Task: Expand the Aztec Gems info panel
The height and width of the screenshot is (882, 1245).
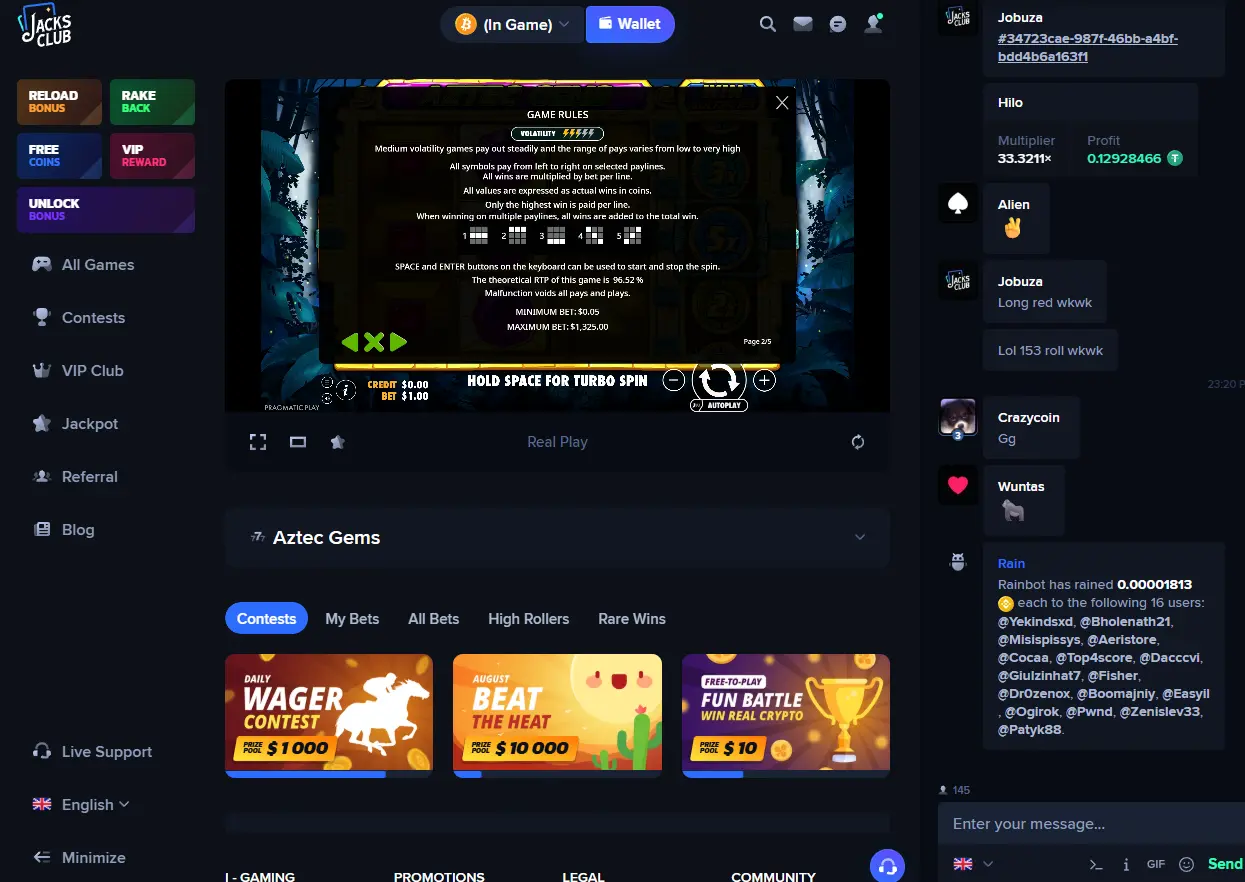Action: [557, 538]
